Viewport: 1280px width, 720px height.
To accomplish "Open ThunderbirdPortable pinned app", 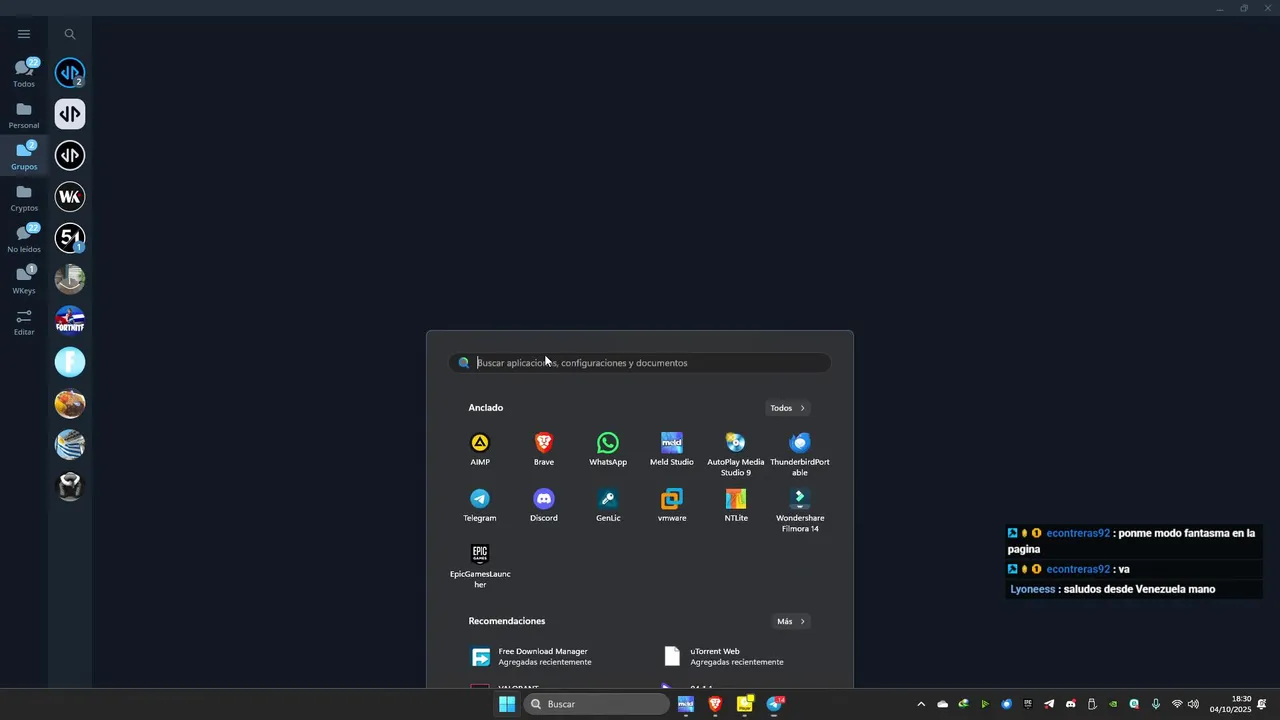I will [800, 454].
